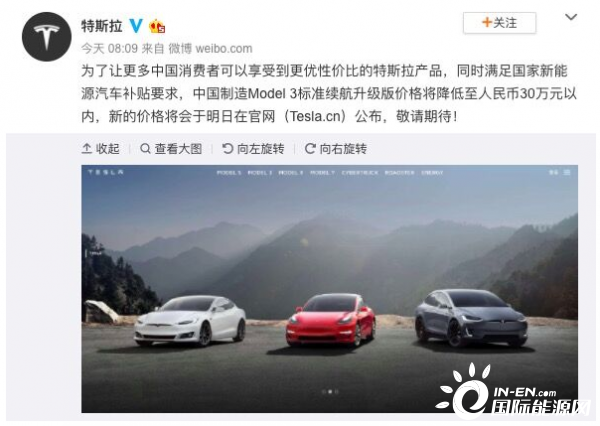Open the 今天 08:09 timestamp link
This screenshot has width=600, height=426.
pos(109,49)
